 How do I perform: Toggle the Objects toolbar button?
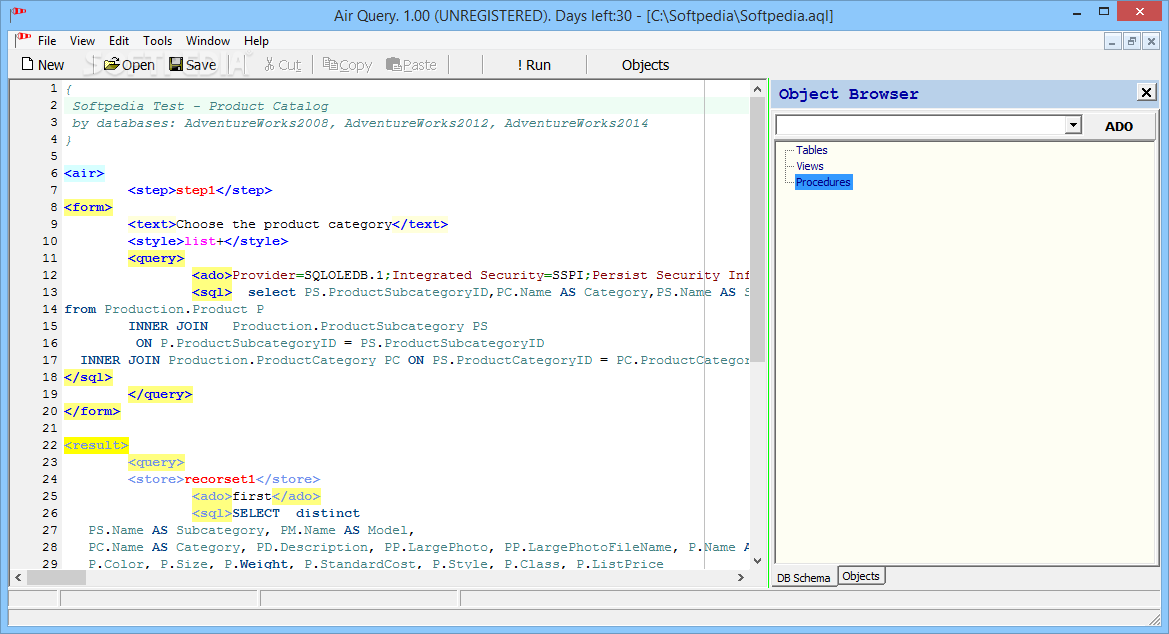point(646,65)
